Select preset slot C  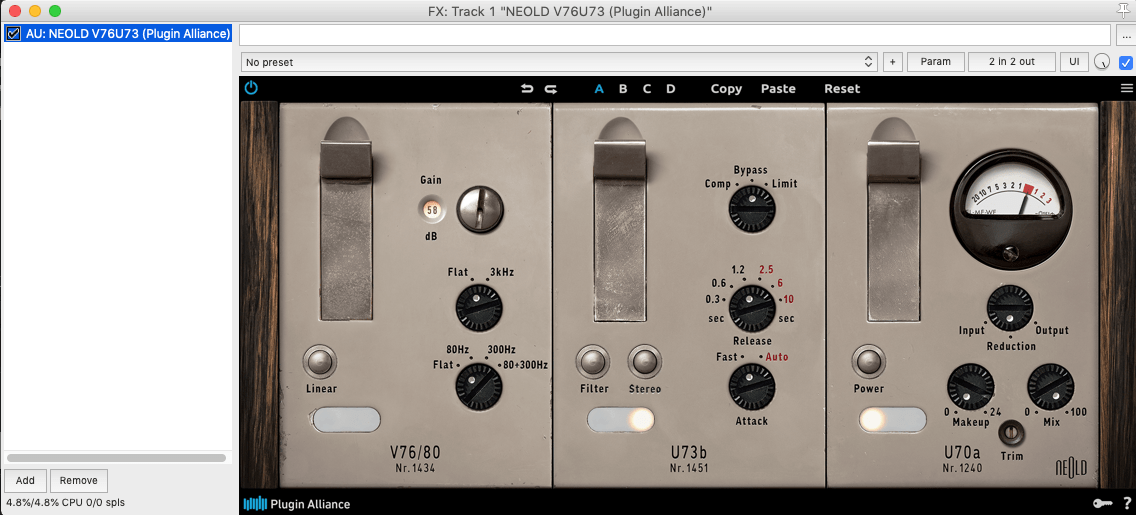coord(647,89)
